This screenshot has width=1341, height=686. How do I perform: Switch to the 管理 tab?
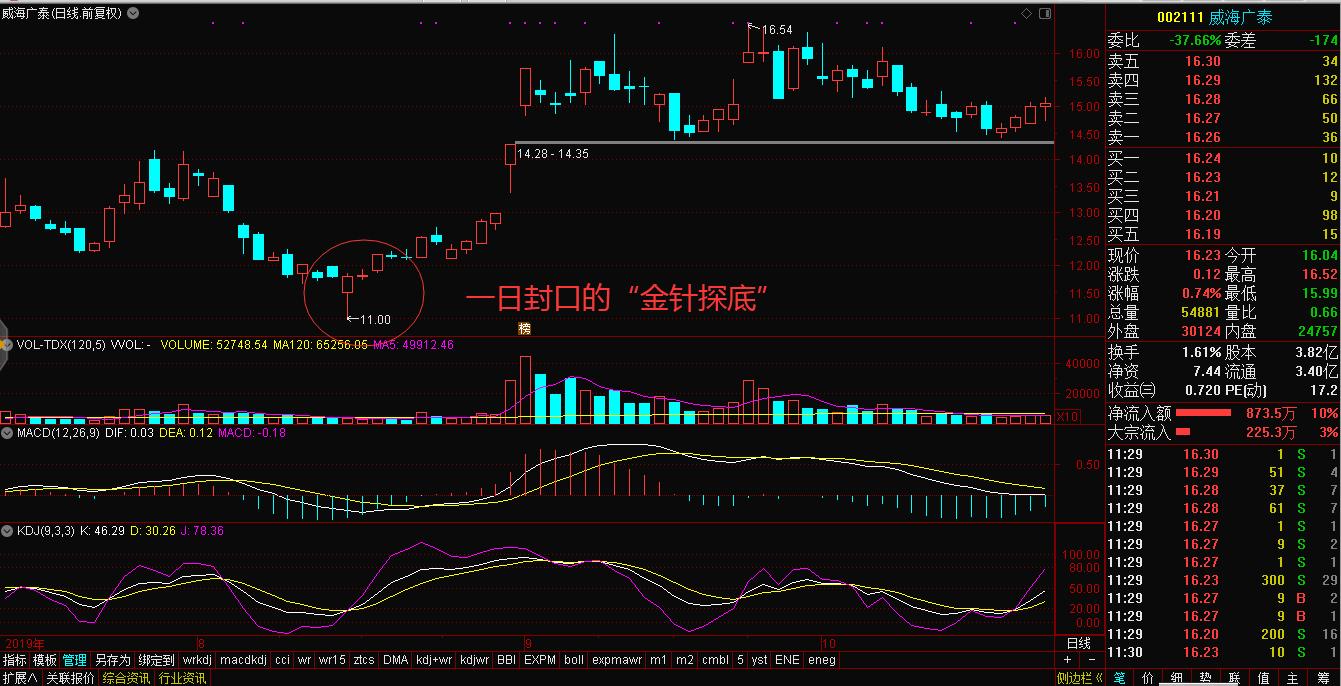pyautogui.click(x=75, y=660)
